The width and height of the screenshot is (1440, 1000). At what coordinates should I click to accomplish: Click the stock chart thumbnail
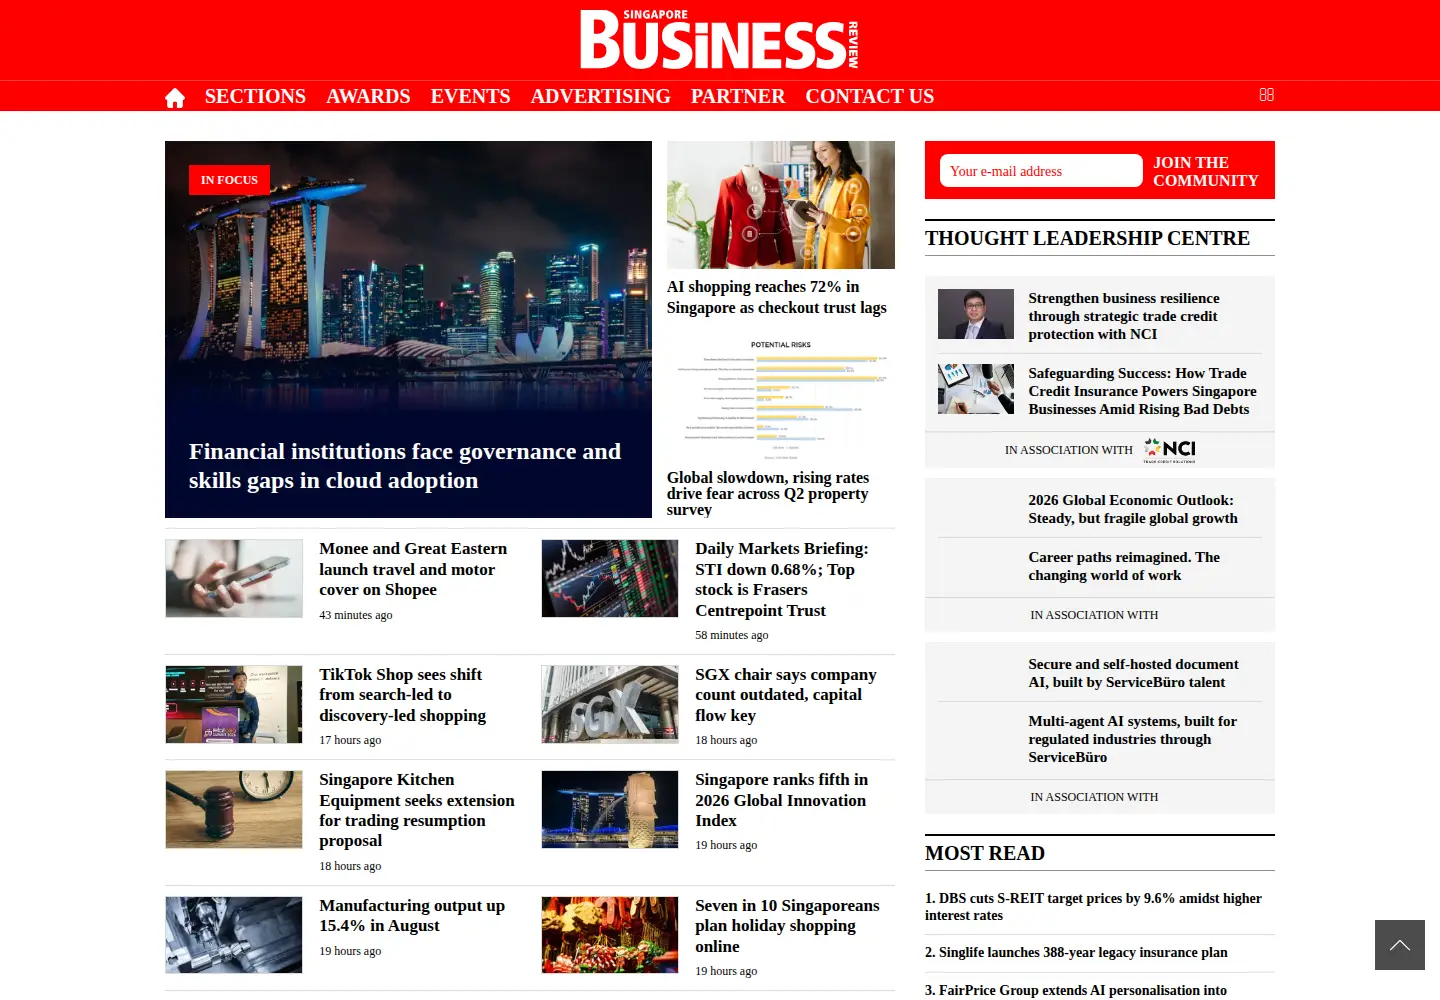click(x=610, y=578)
